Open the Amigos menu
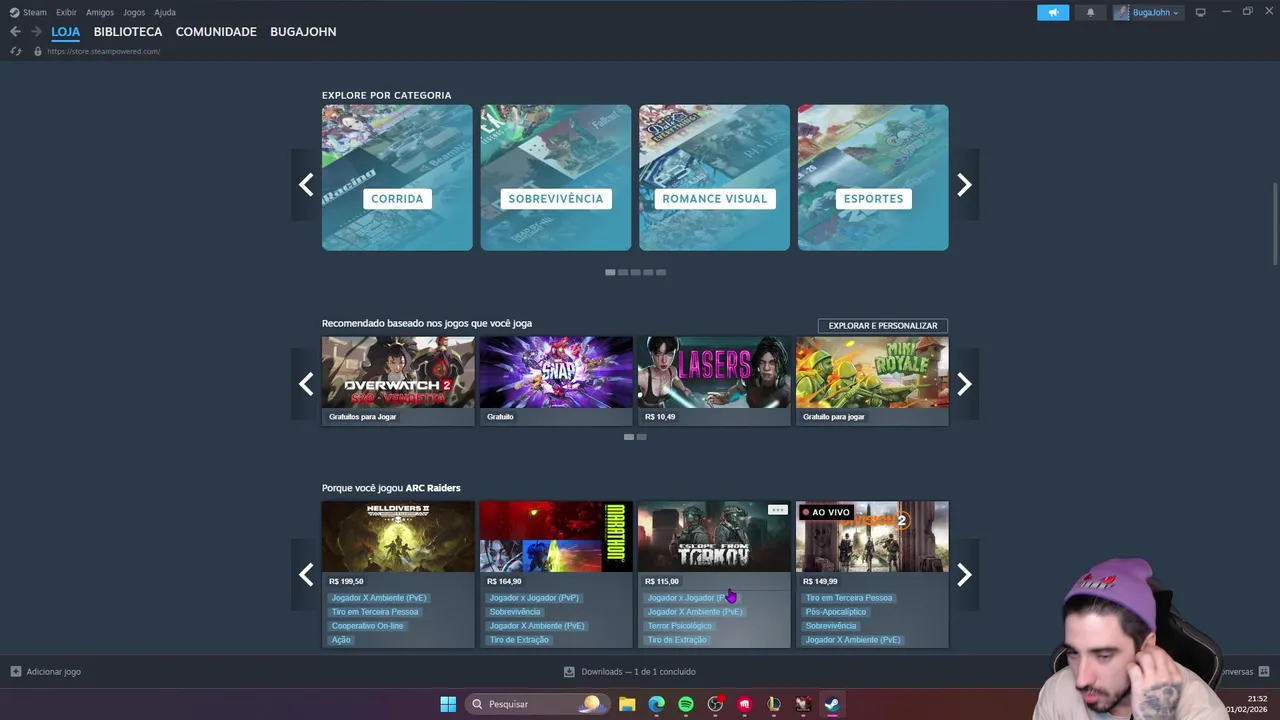 click(x=100, y=12)
